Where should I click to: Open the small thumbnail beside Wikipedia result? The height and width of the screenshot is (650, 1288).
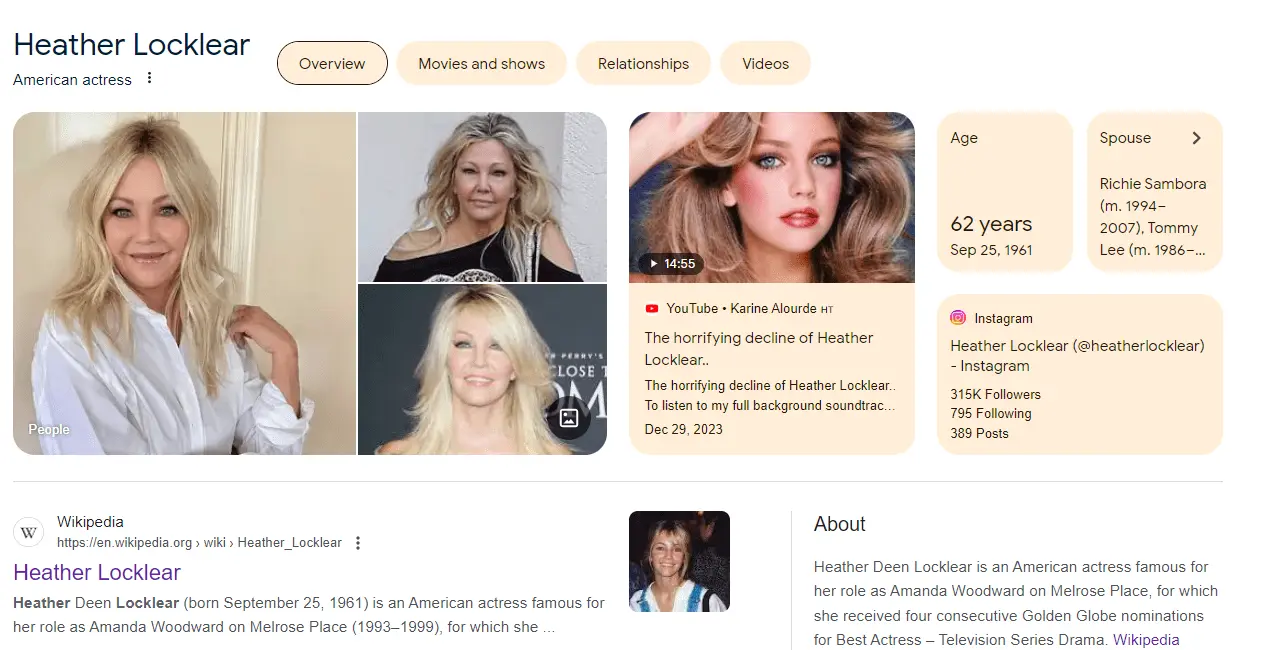tap(679, 561)
